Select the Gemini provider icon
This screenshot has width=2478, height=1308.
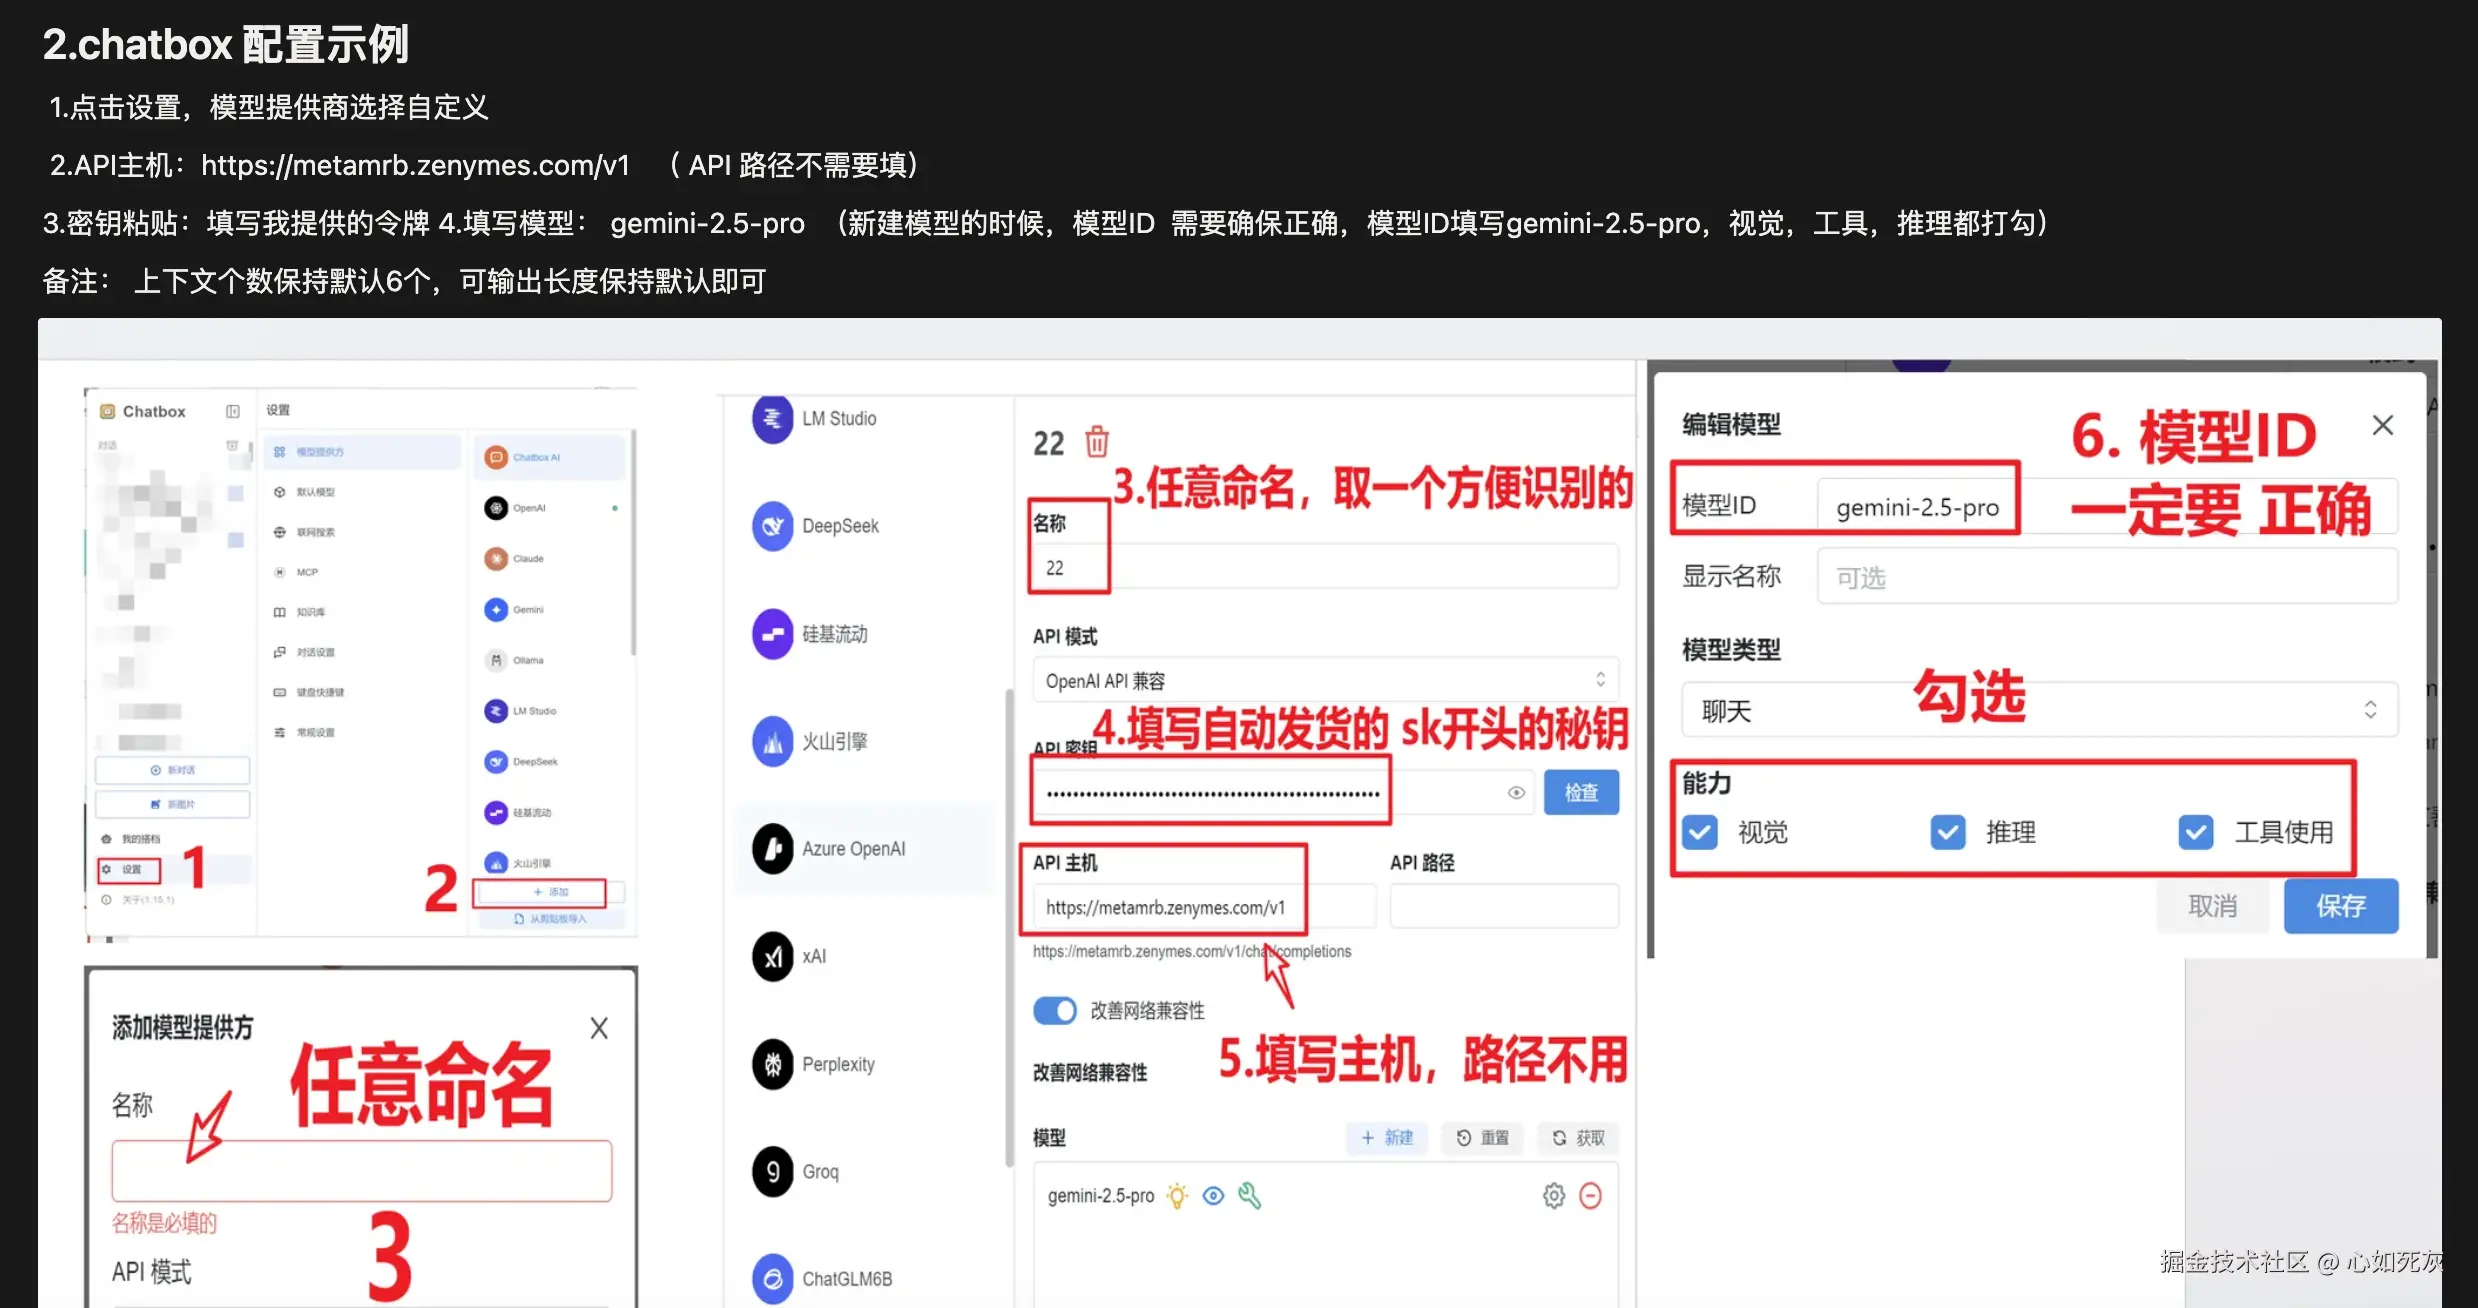(495, 609)
